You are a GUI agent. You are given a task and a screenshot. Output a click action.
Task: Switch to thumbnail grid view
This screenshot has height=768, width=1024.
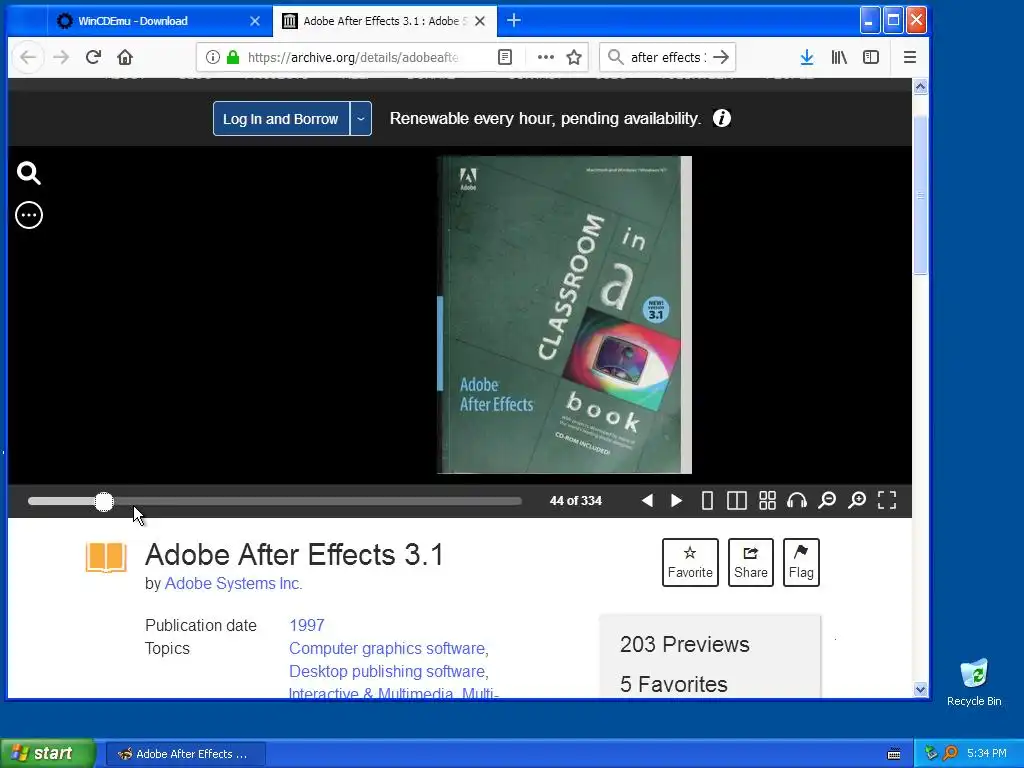click(x=767, y=501)
